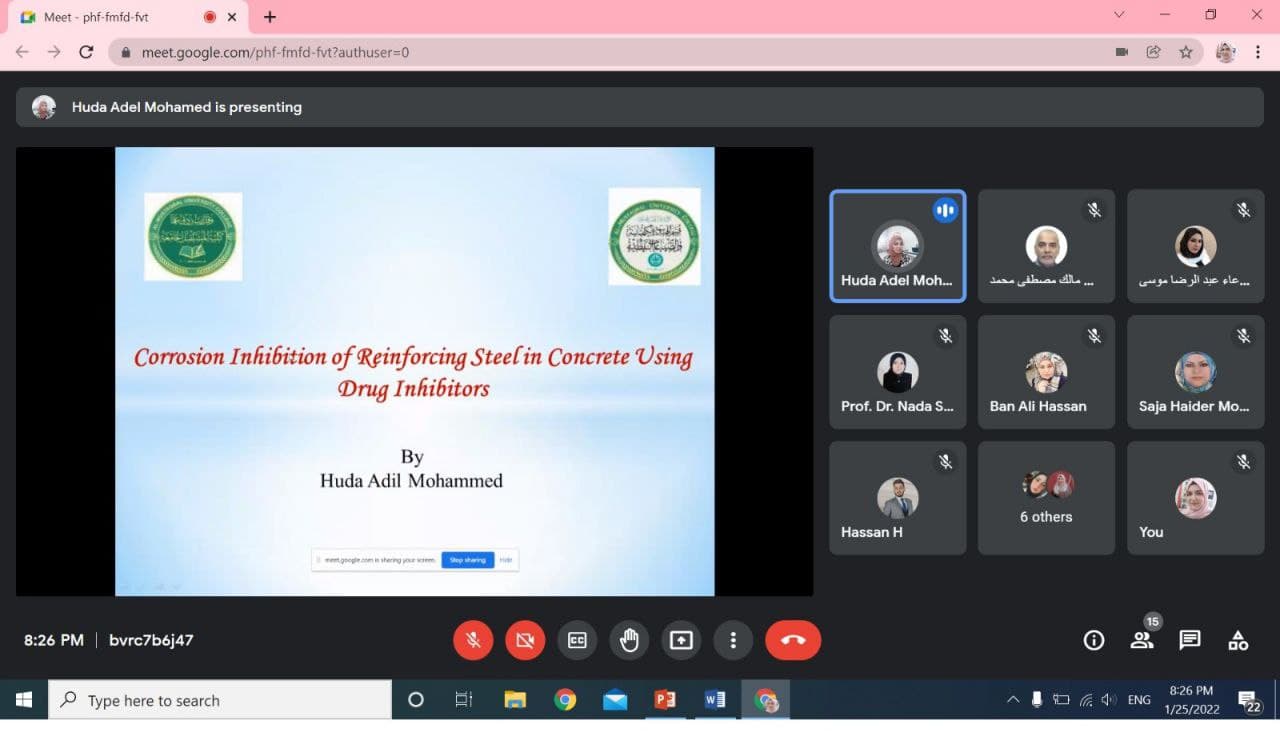Show the participants list
This screenshot has height=737, width=1280.
tap(1142, 640)
